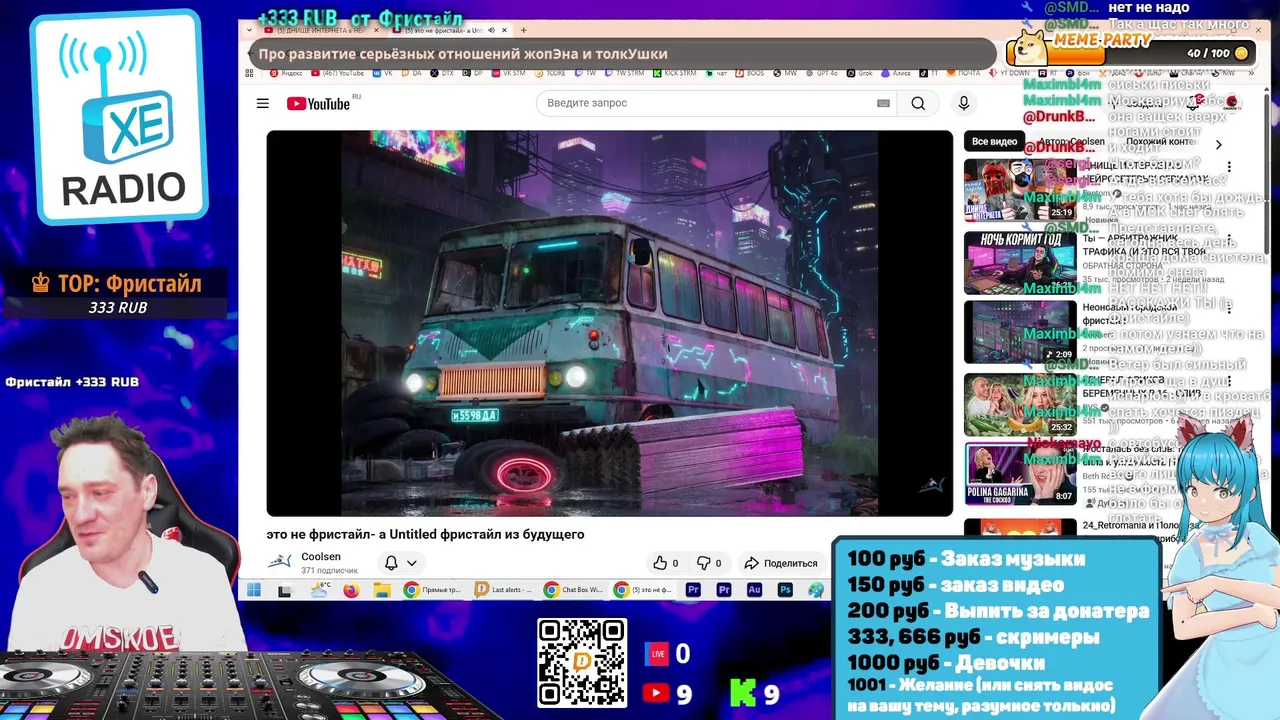Open File Explorer from the taskbar
1280x720 pixels.
point(382,590)
